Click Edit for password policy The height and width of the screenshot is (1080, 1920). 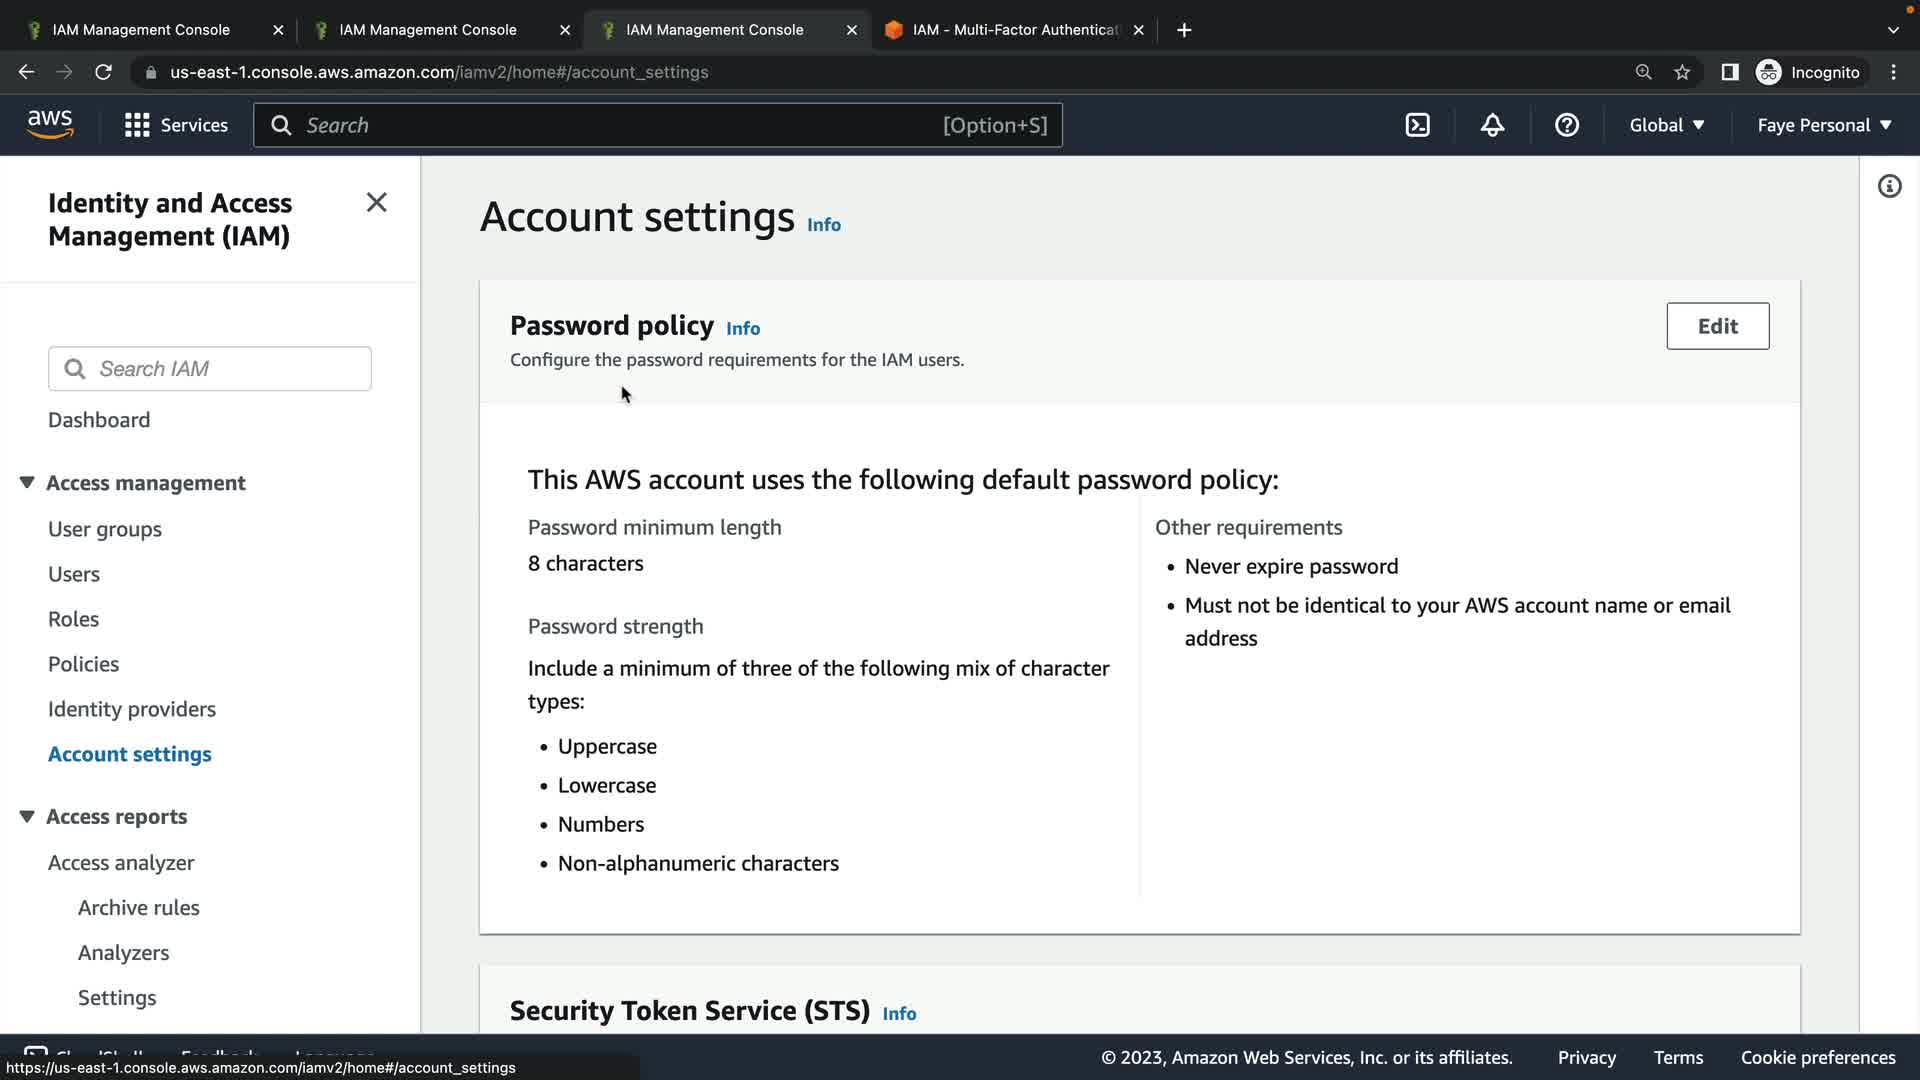1717,326
